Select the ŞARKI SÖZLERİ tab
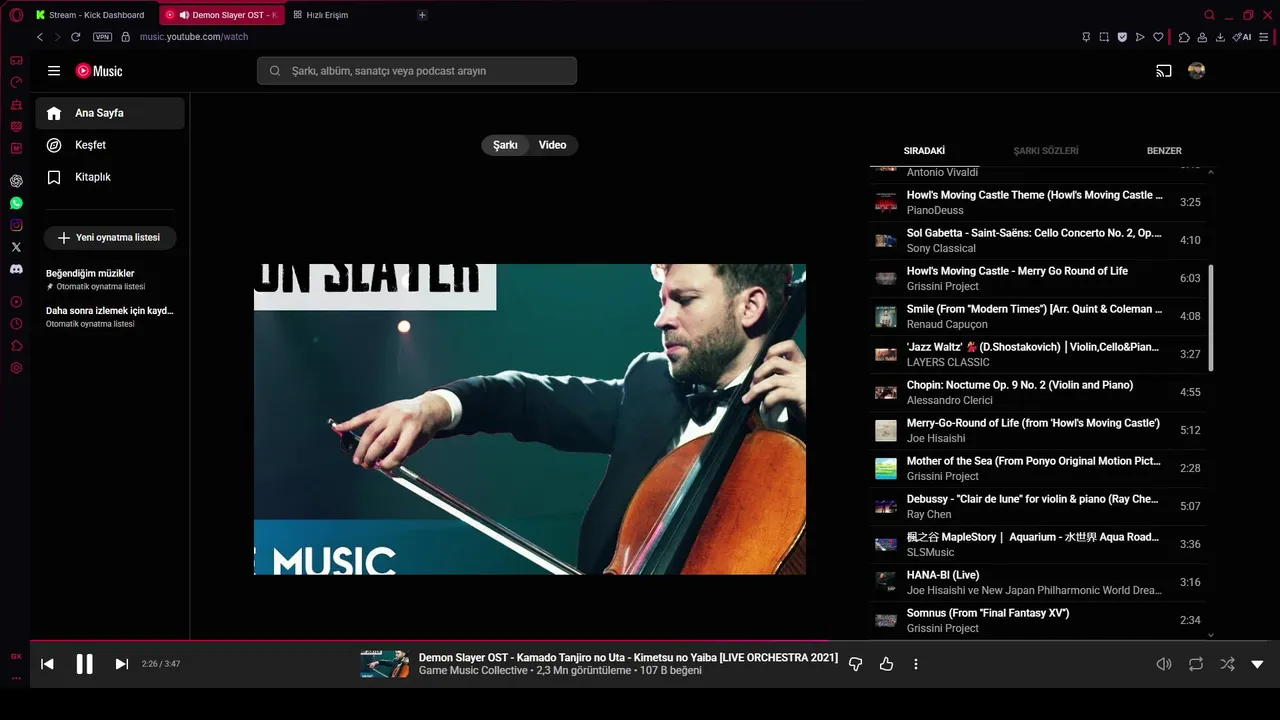The height and width of the screenshot is (720, 1280). coord(1046,151)
